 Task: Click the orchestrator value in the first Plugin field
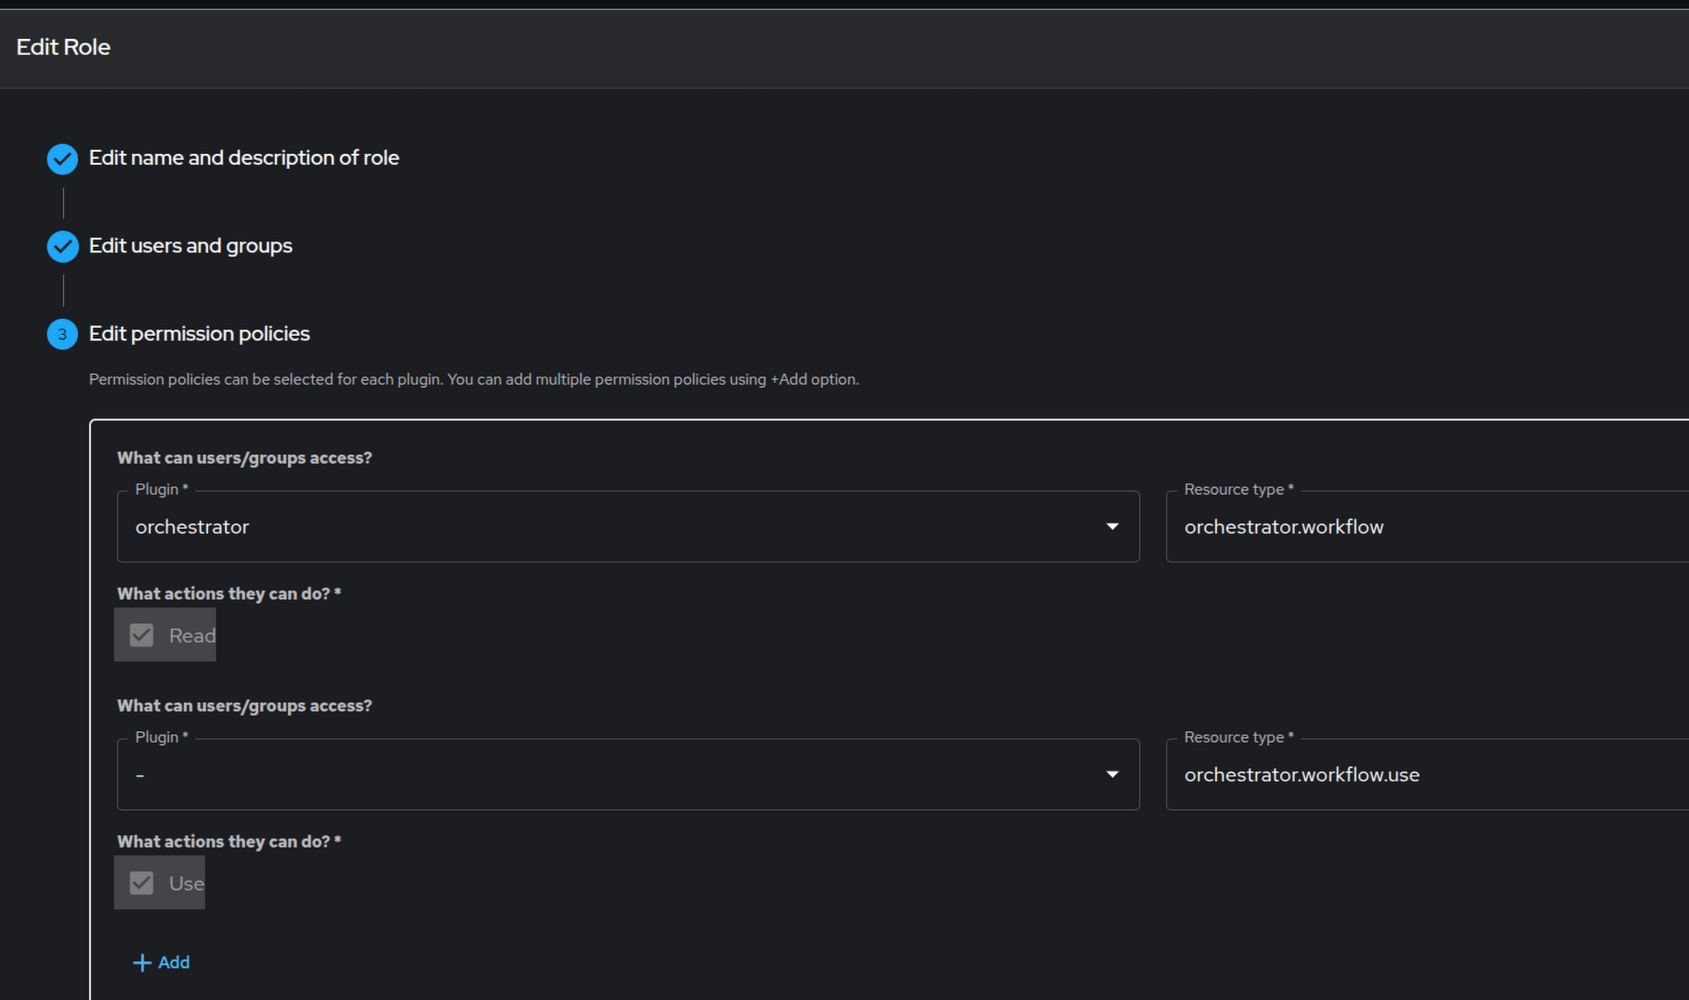[x=192, y=527]
